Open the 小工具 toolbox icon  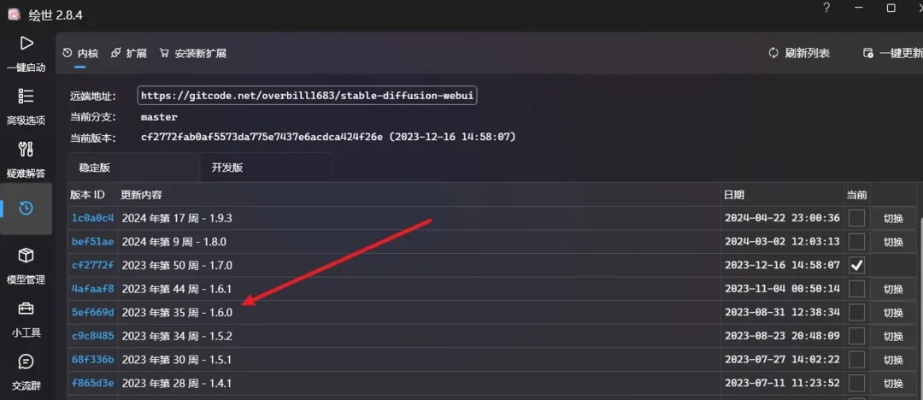[27, 310]
